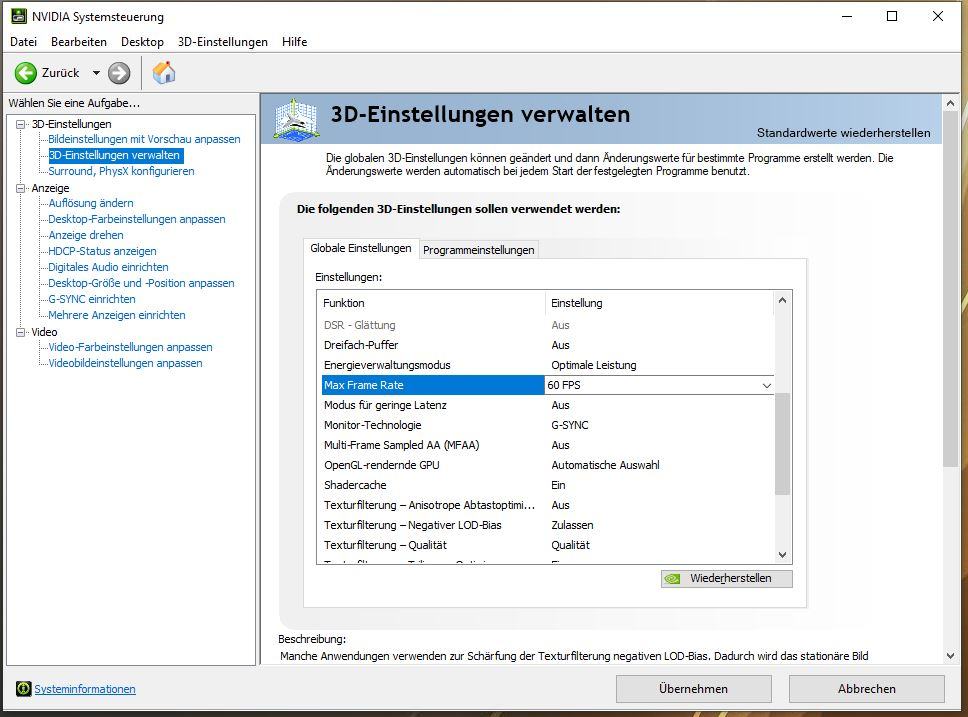Open the Hilfe menu

pyautogui.click(x=294, y=41)
